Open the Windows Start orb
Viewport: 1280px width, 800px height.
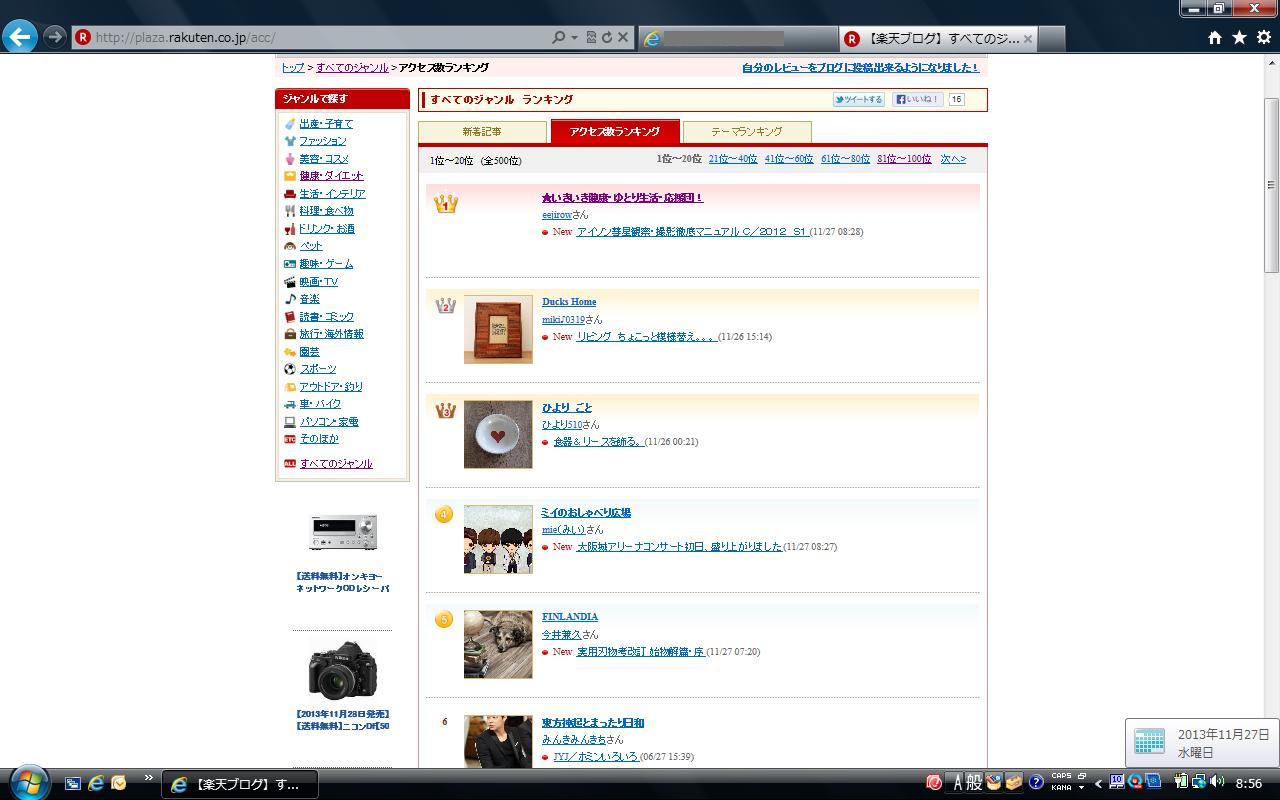click(x=28, y=782)
